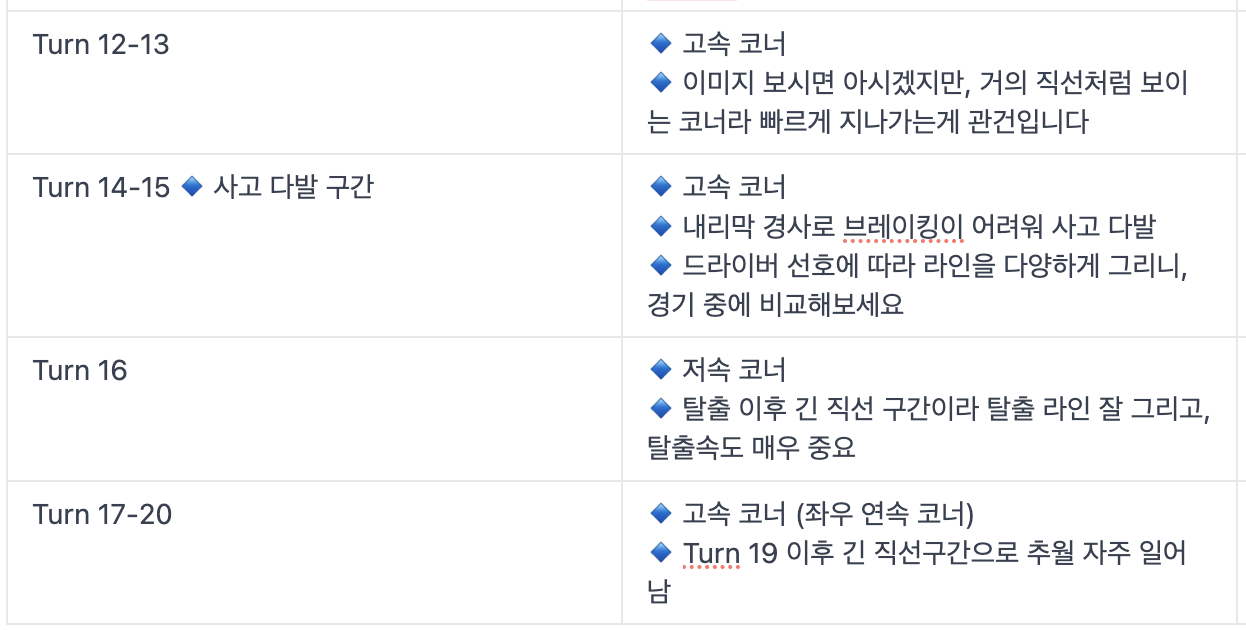Image resolution: width=1246 pixels, height=630 pixels.
Task: Click the '사고 다발 구간' text
Action: [x=293, y=187]
